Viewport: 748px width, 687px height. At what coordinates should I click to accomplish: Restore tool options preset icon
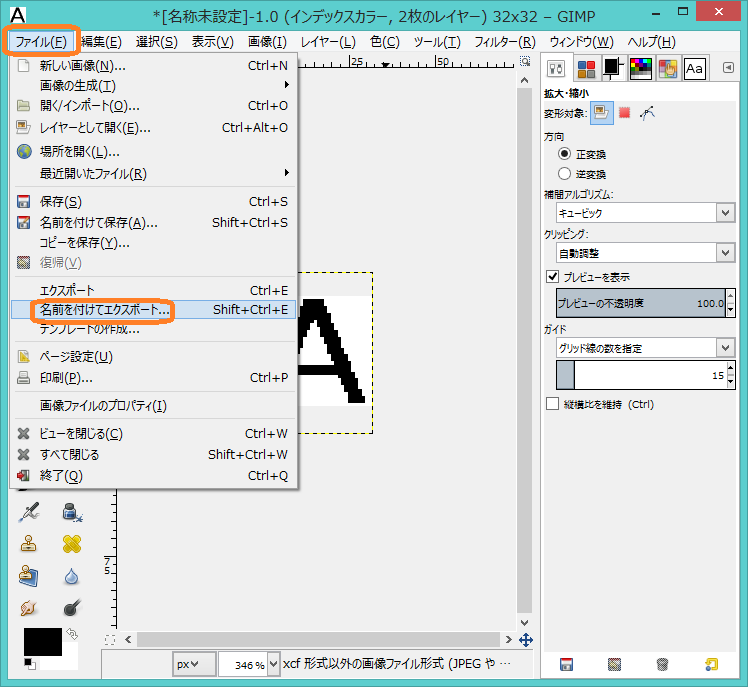[614, 665]
